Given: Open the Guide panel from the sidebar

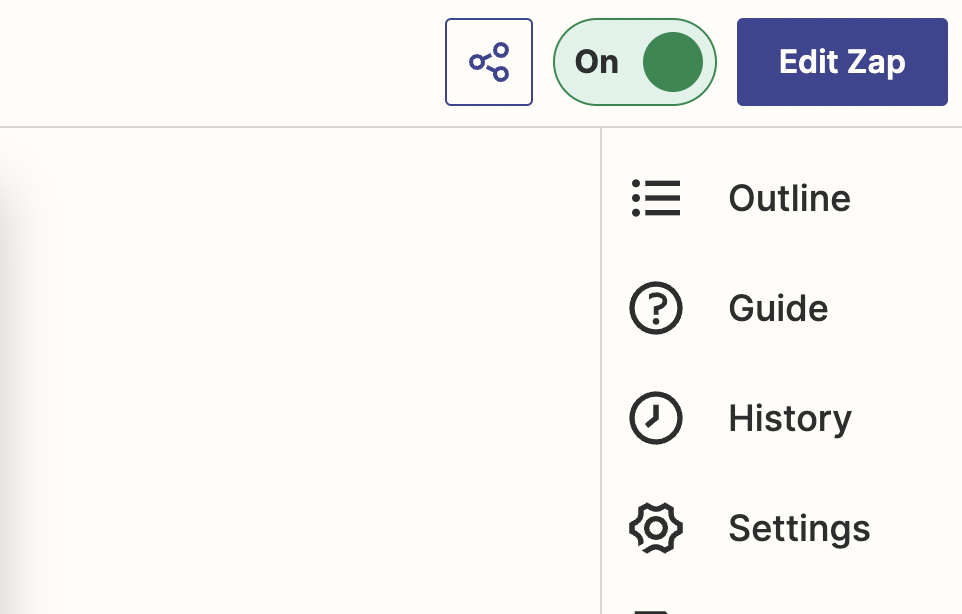Looking at the screenshot, I should [778, 308].
